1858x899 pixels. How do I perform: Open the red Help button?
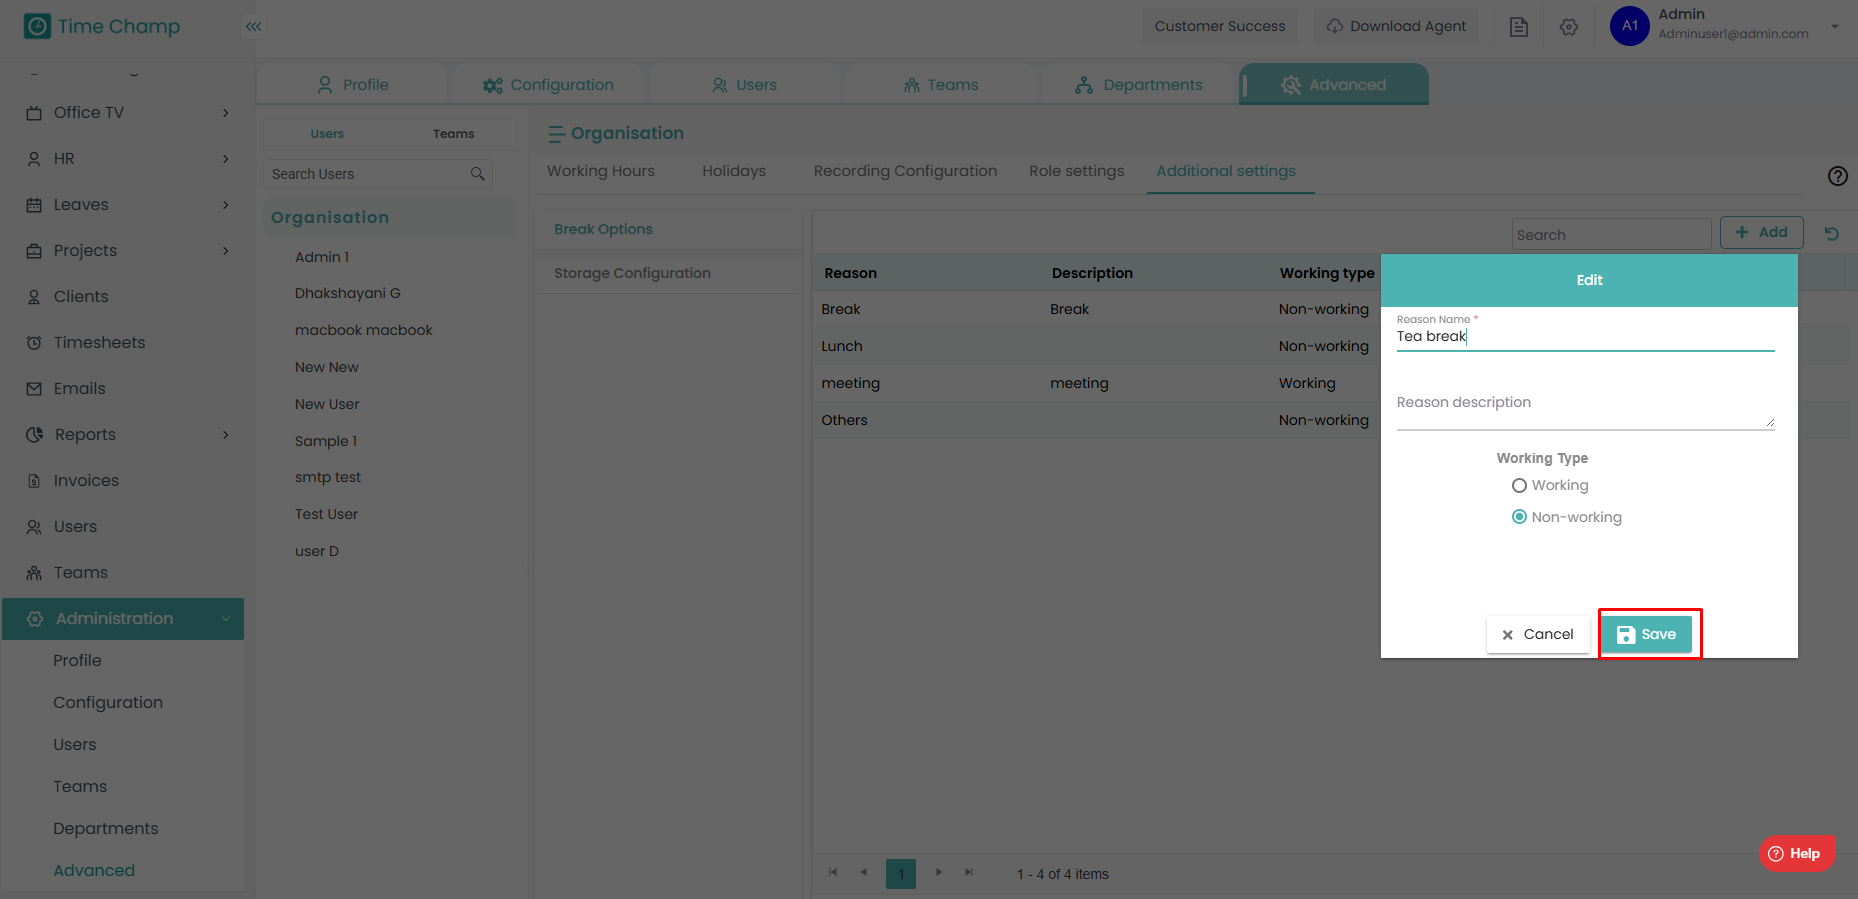(x=1796, y=853)
